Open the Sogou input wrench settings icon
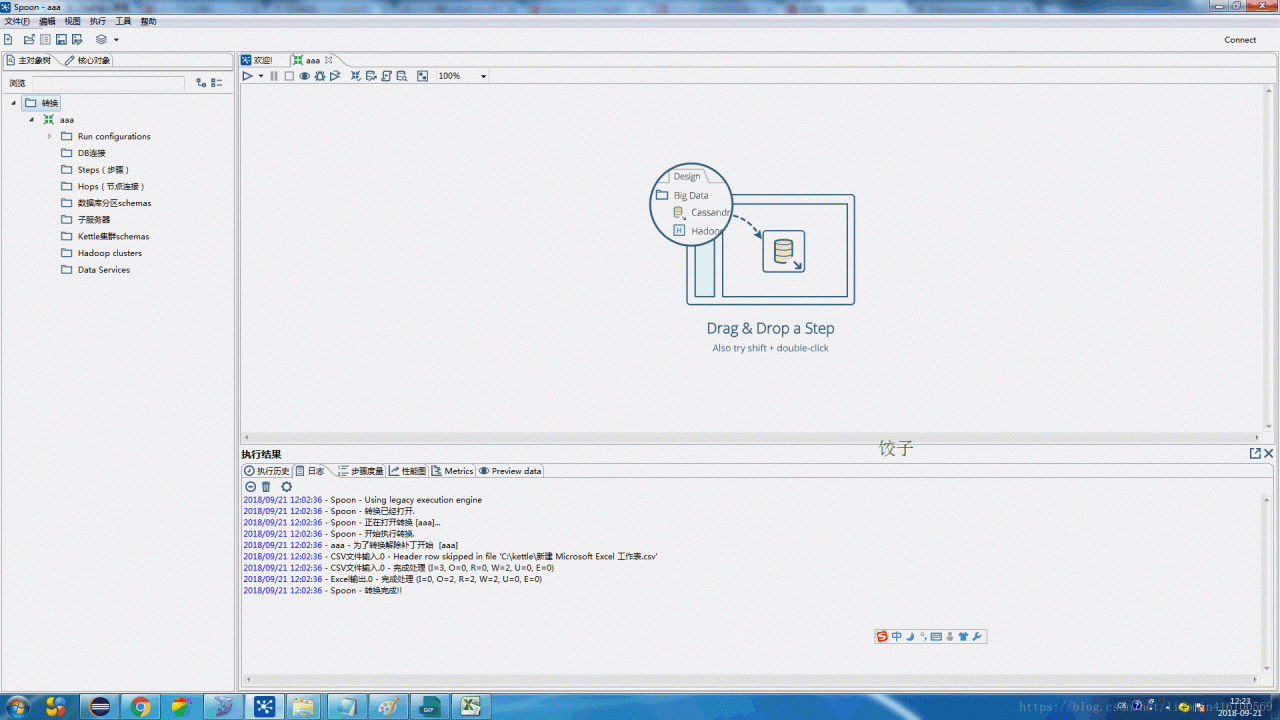Viewport: 1280px width, 720px height. tap(977, 636)
